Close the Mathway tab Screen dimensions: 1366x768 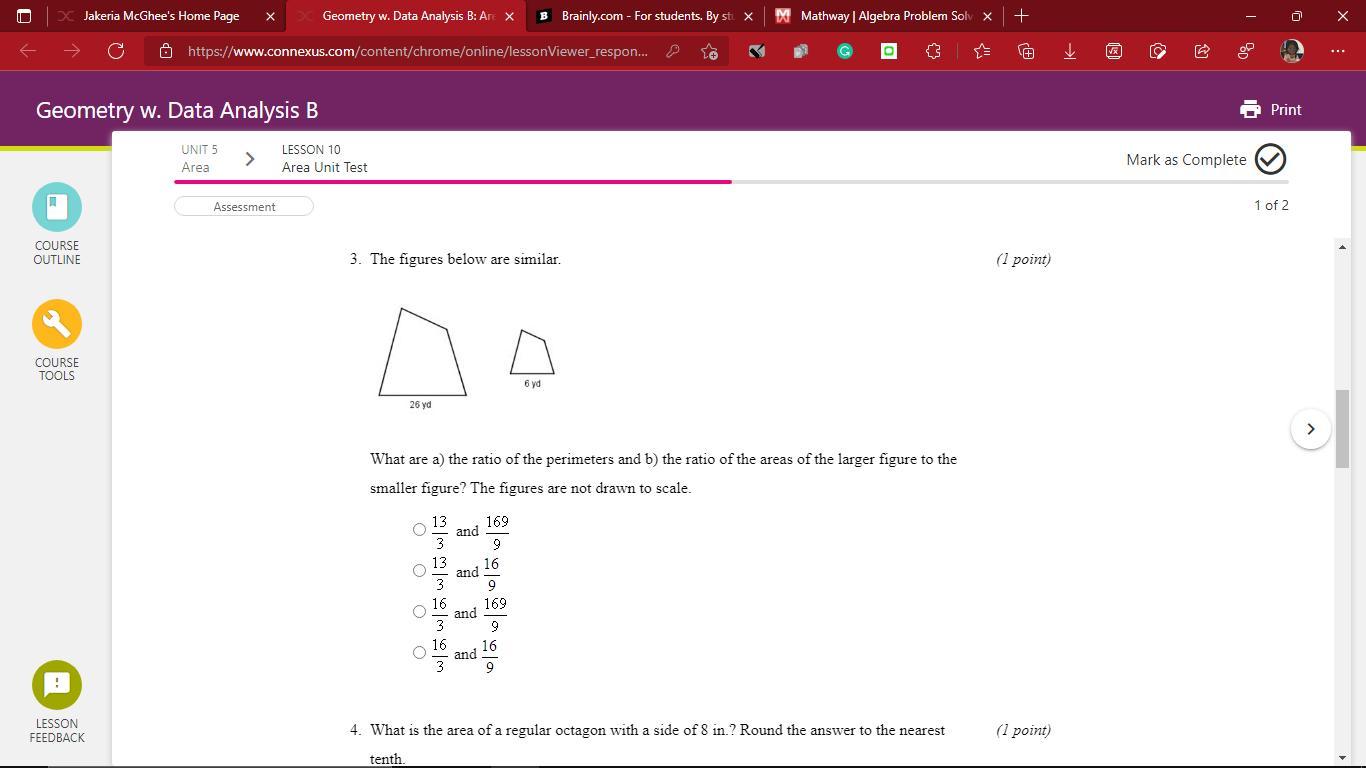[988, 16]
